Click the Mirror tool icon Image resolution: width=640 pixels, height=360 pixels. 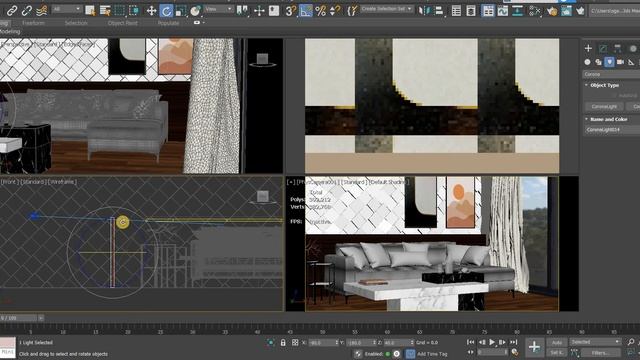point(424,10)
